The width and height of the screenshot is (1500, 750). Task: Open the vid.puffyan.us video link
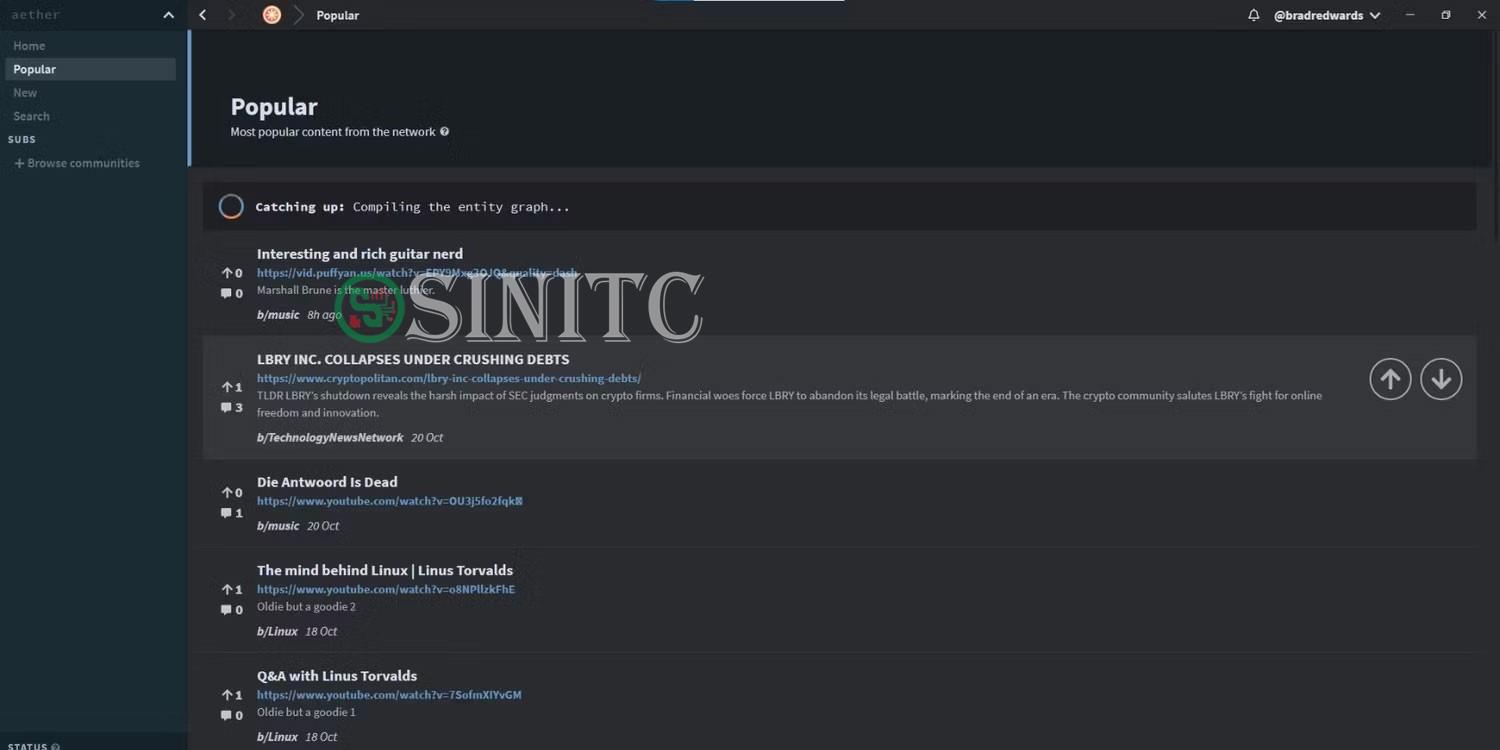[417, 273]
